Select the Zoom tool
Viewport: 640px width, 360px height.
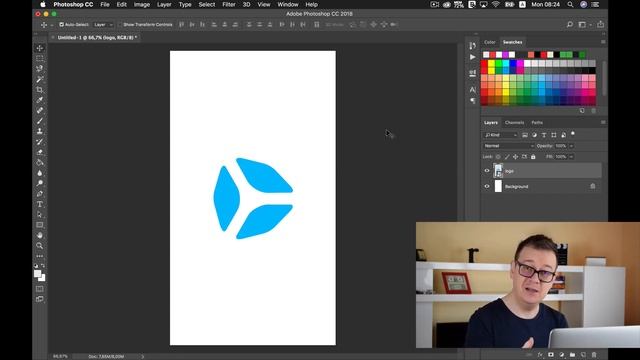40,246
